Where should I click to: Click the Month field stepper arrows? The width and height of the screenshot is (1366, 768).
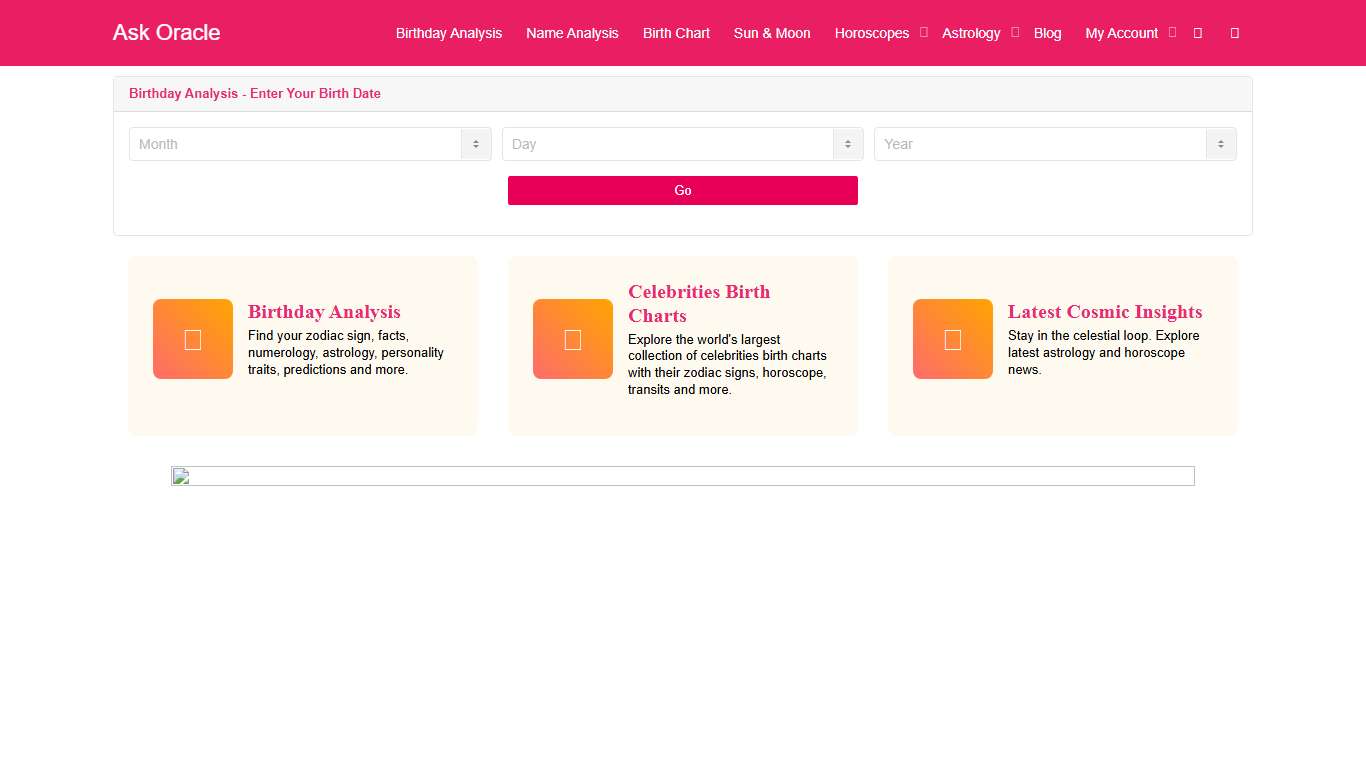point(475,144)
